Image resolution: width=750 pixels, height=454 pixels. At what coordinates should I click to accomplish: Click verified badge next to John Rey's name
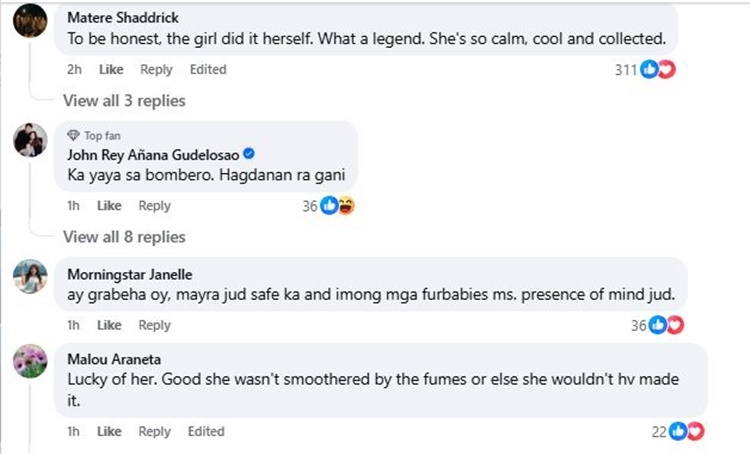(249, 154)
